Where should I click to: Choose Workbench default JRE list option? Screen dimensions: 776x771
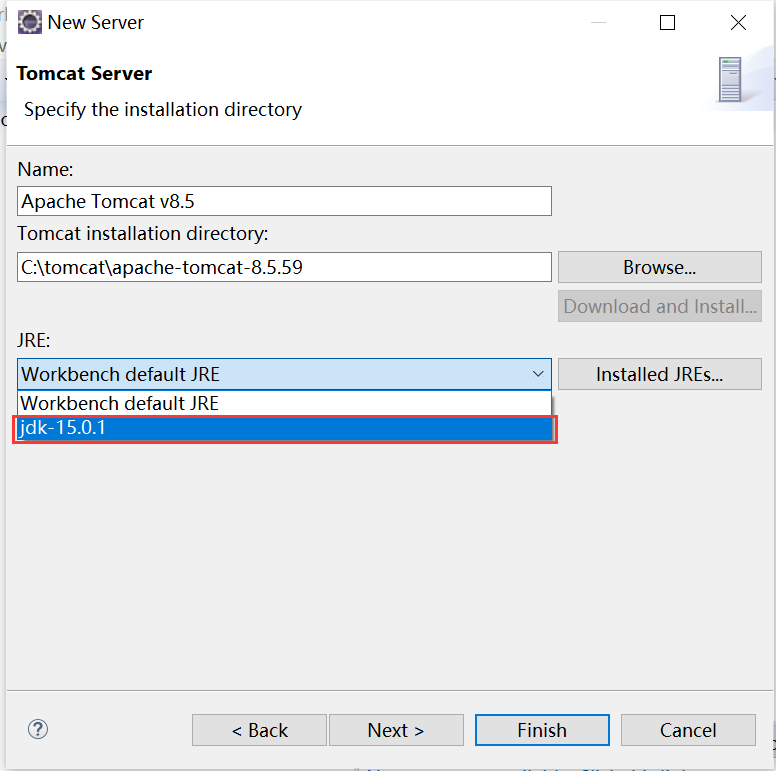[285, 403]
